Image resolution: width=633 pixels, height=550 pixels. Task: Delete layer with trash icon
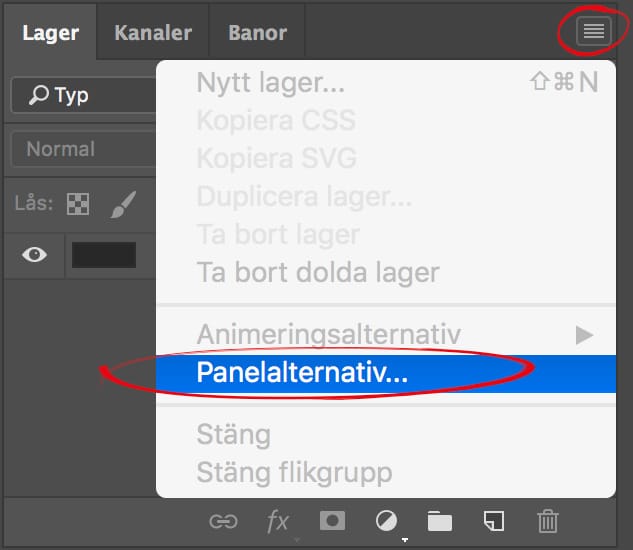point(548,521)
